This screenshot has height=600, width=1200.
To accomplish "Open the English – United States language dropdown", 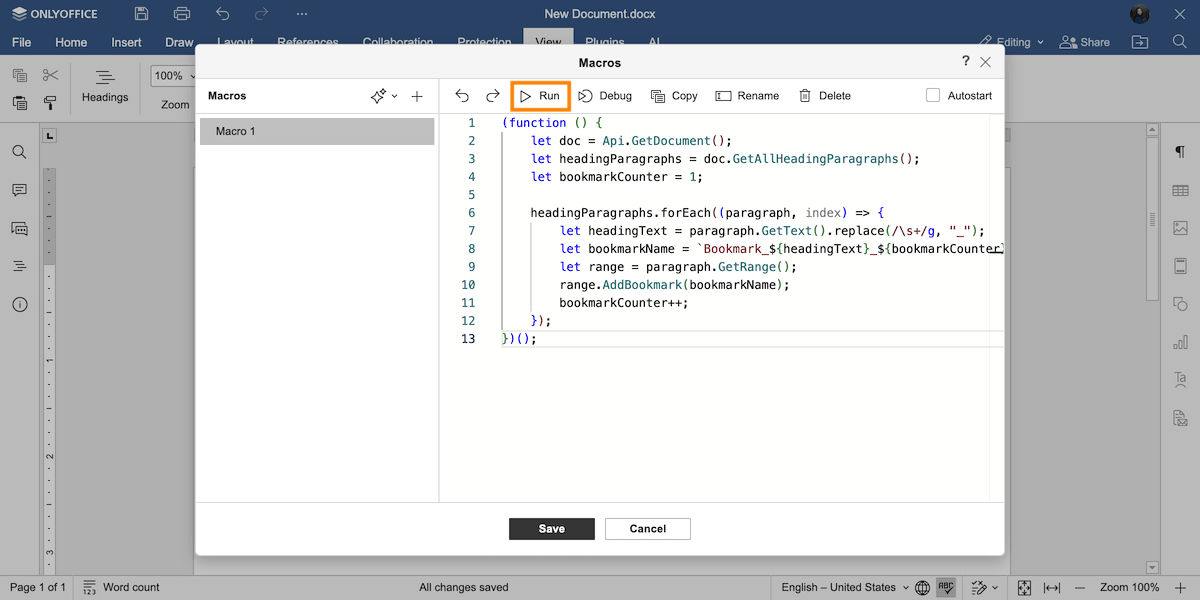I will coord(845,588).
